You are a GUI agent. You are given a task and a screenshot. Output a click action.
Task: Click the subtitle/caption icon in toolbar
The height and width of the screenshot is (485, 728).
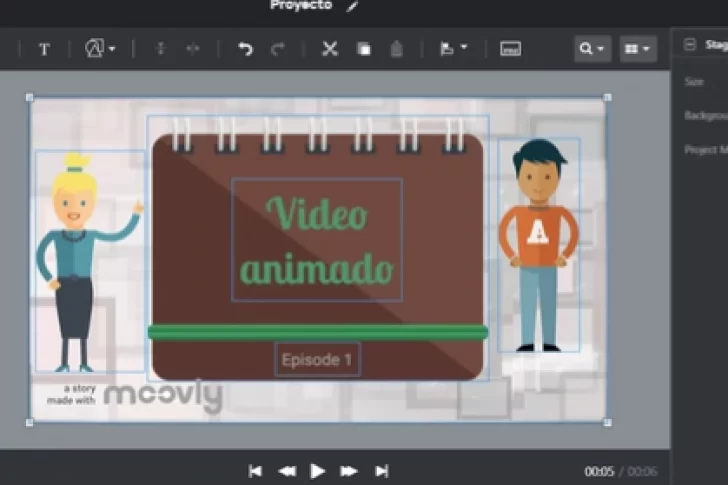click(x=510, y=49)
